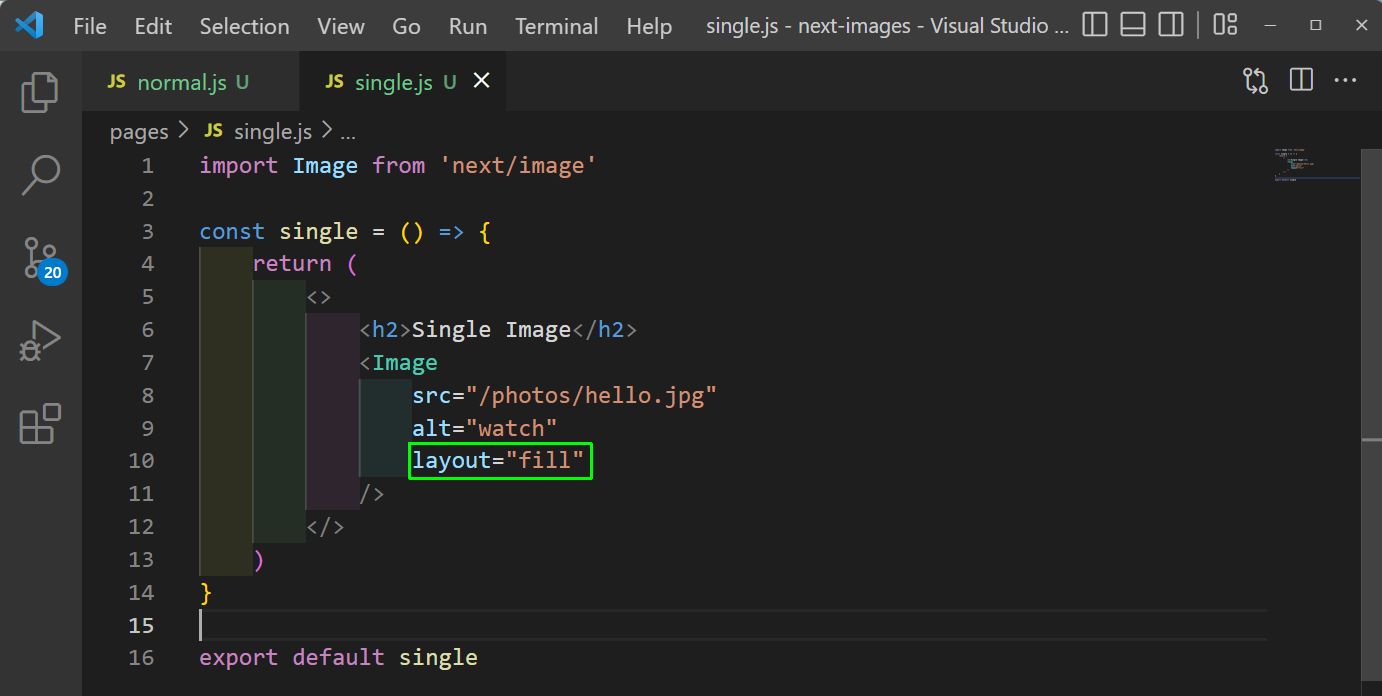Image resolution: width=1382 pixels, height=696 pixels.
Task: Open the Terminal menu
Action: click(557, 26)
